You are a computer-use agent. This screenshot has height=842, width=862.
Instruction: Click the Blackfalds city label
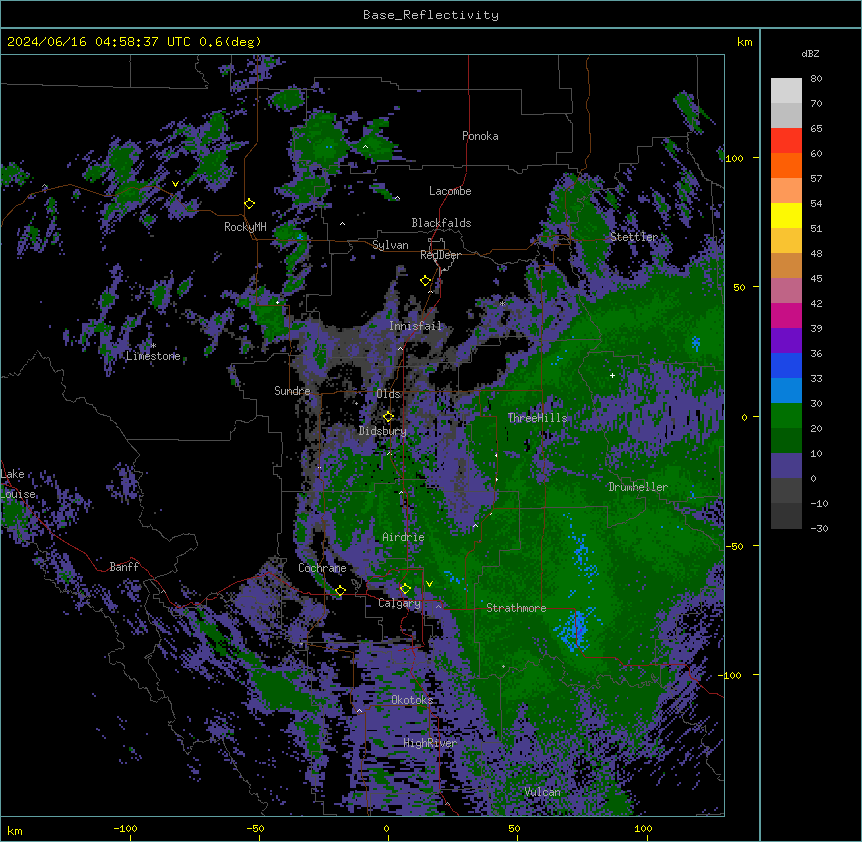pyautogui.click(x=441, y=223)
